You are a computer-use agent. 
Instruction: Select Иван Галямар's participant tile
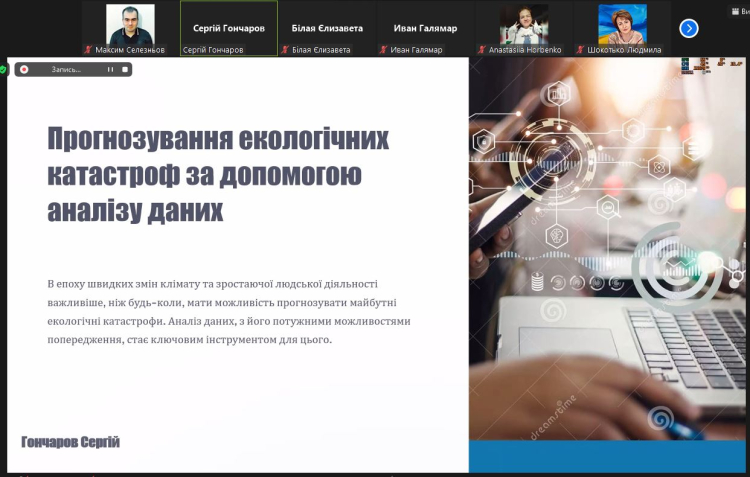[x=425, y=28]
